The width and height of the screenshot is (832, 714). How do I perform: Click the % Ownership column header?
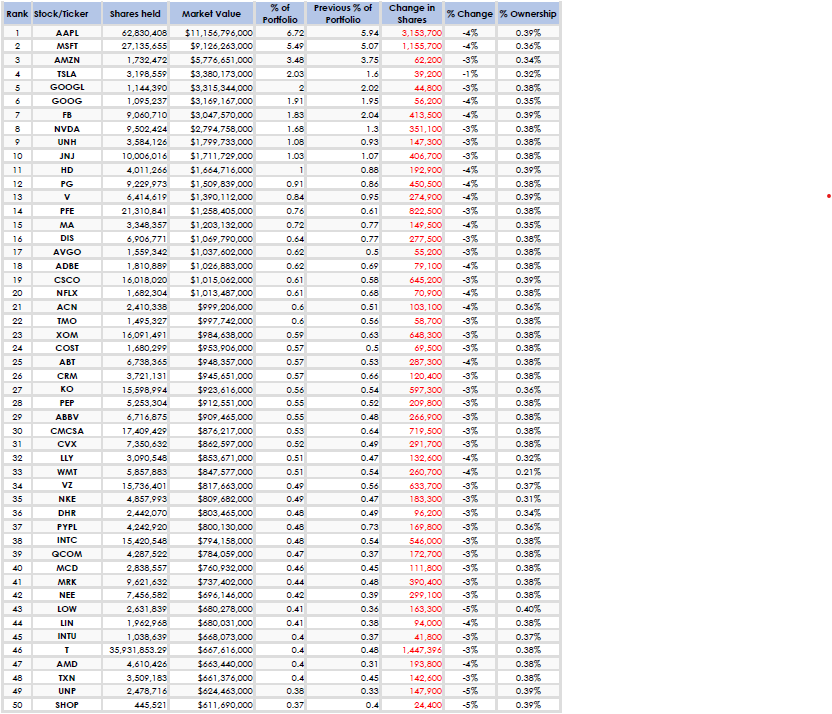(528, 14)
